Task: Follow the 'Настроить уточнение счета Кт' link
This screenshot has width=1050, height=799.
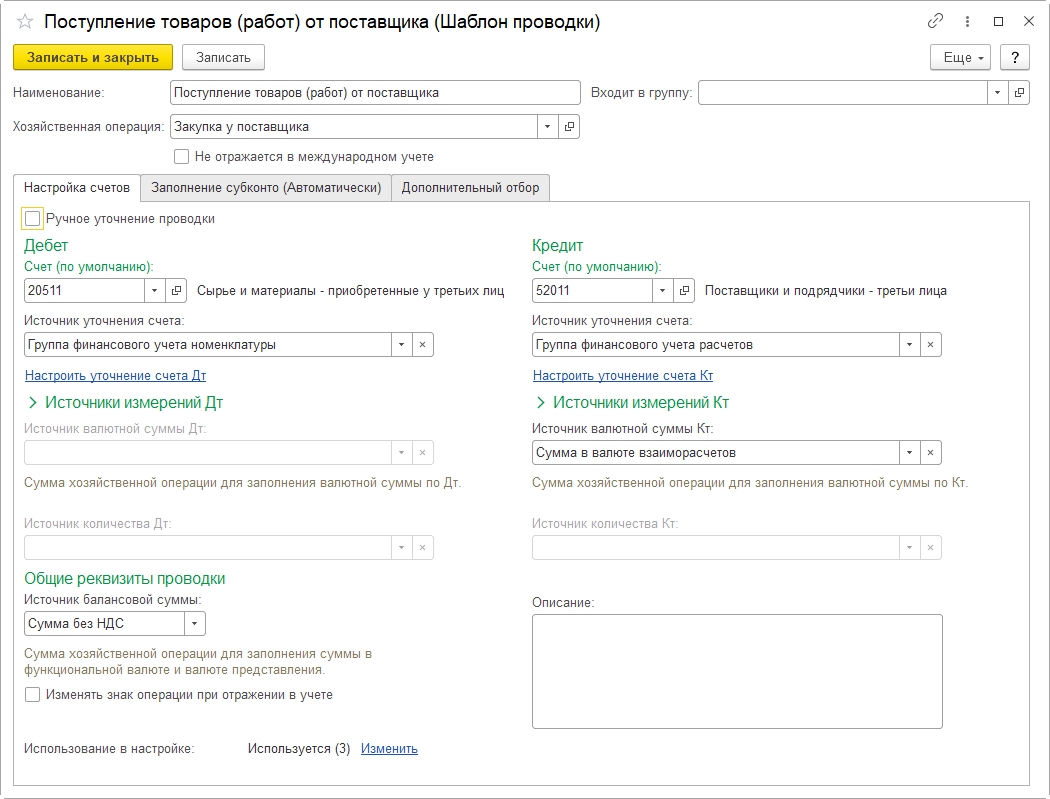Action: pos(622,376)
